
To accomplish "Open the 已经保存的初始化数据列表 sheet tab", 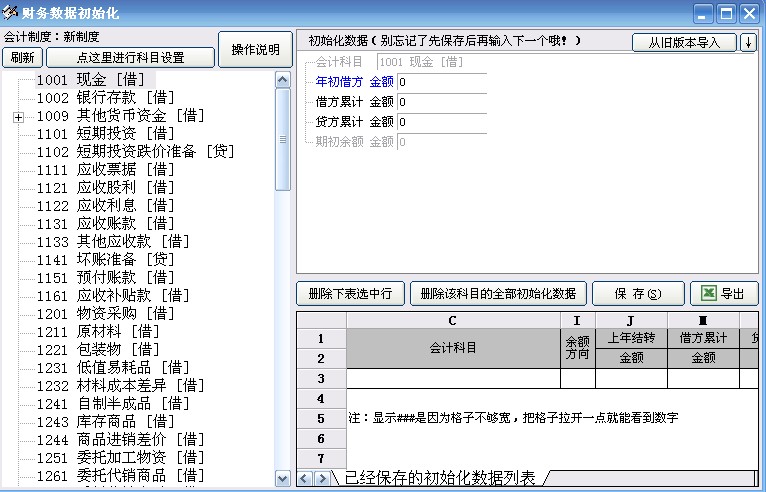I will (x=440, y=478).
